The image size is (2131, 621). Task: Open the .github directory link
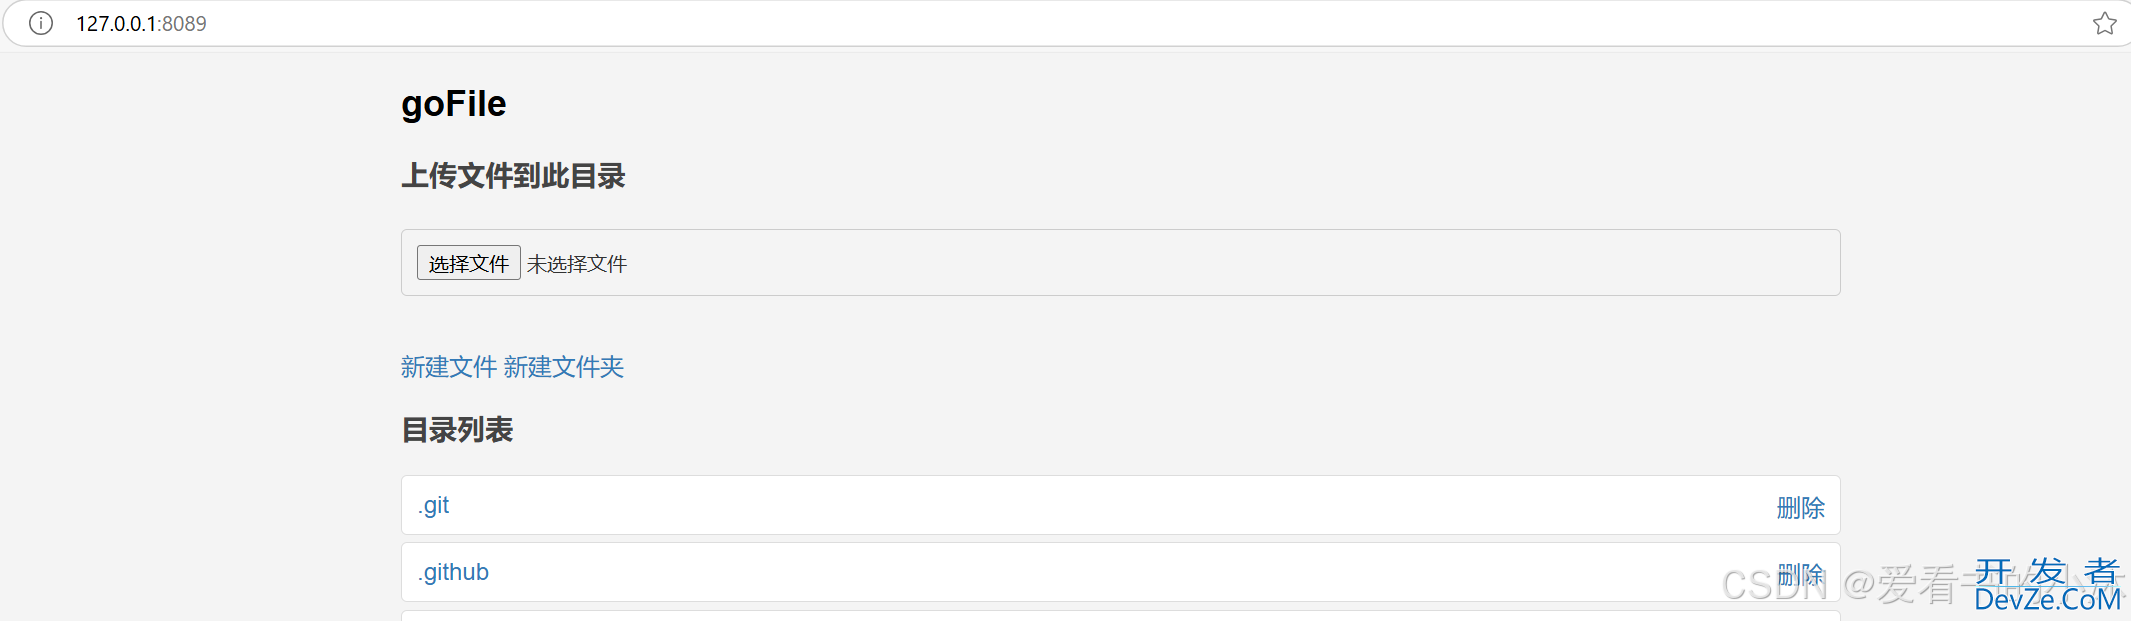(453, 572)
